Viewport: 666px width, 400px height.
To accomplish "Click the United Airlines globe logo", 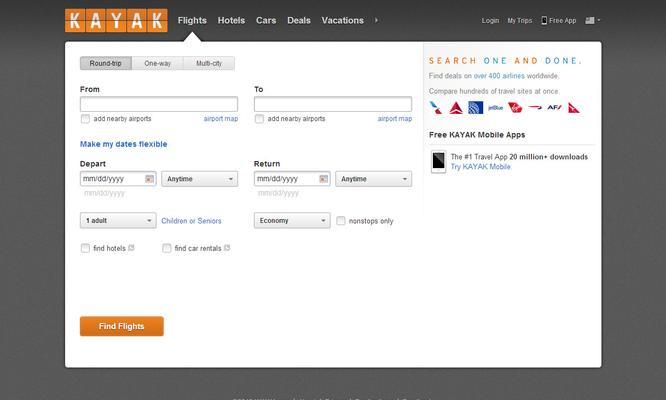I will coord(476,108).
